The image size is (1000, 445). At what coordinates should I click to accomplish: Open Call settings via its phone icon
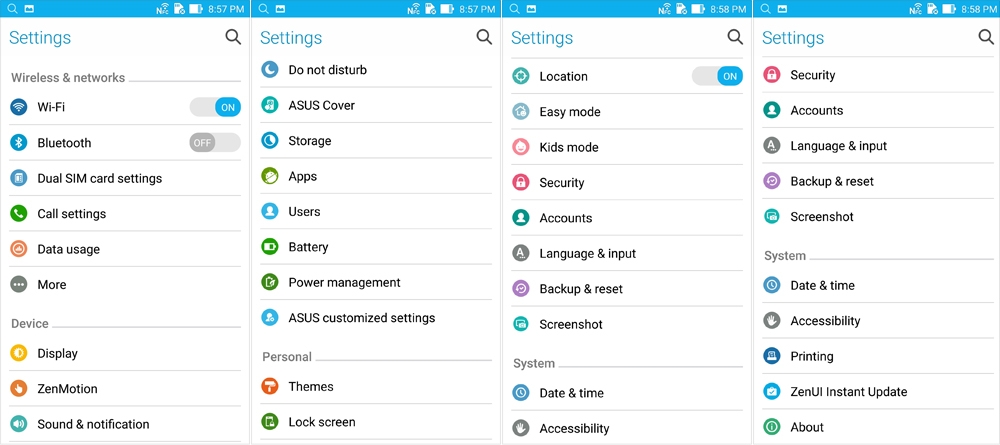click(18, 214)
